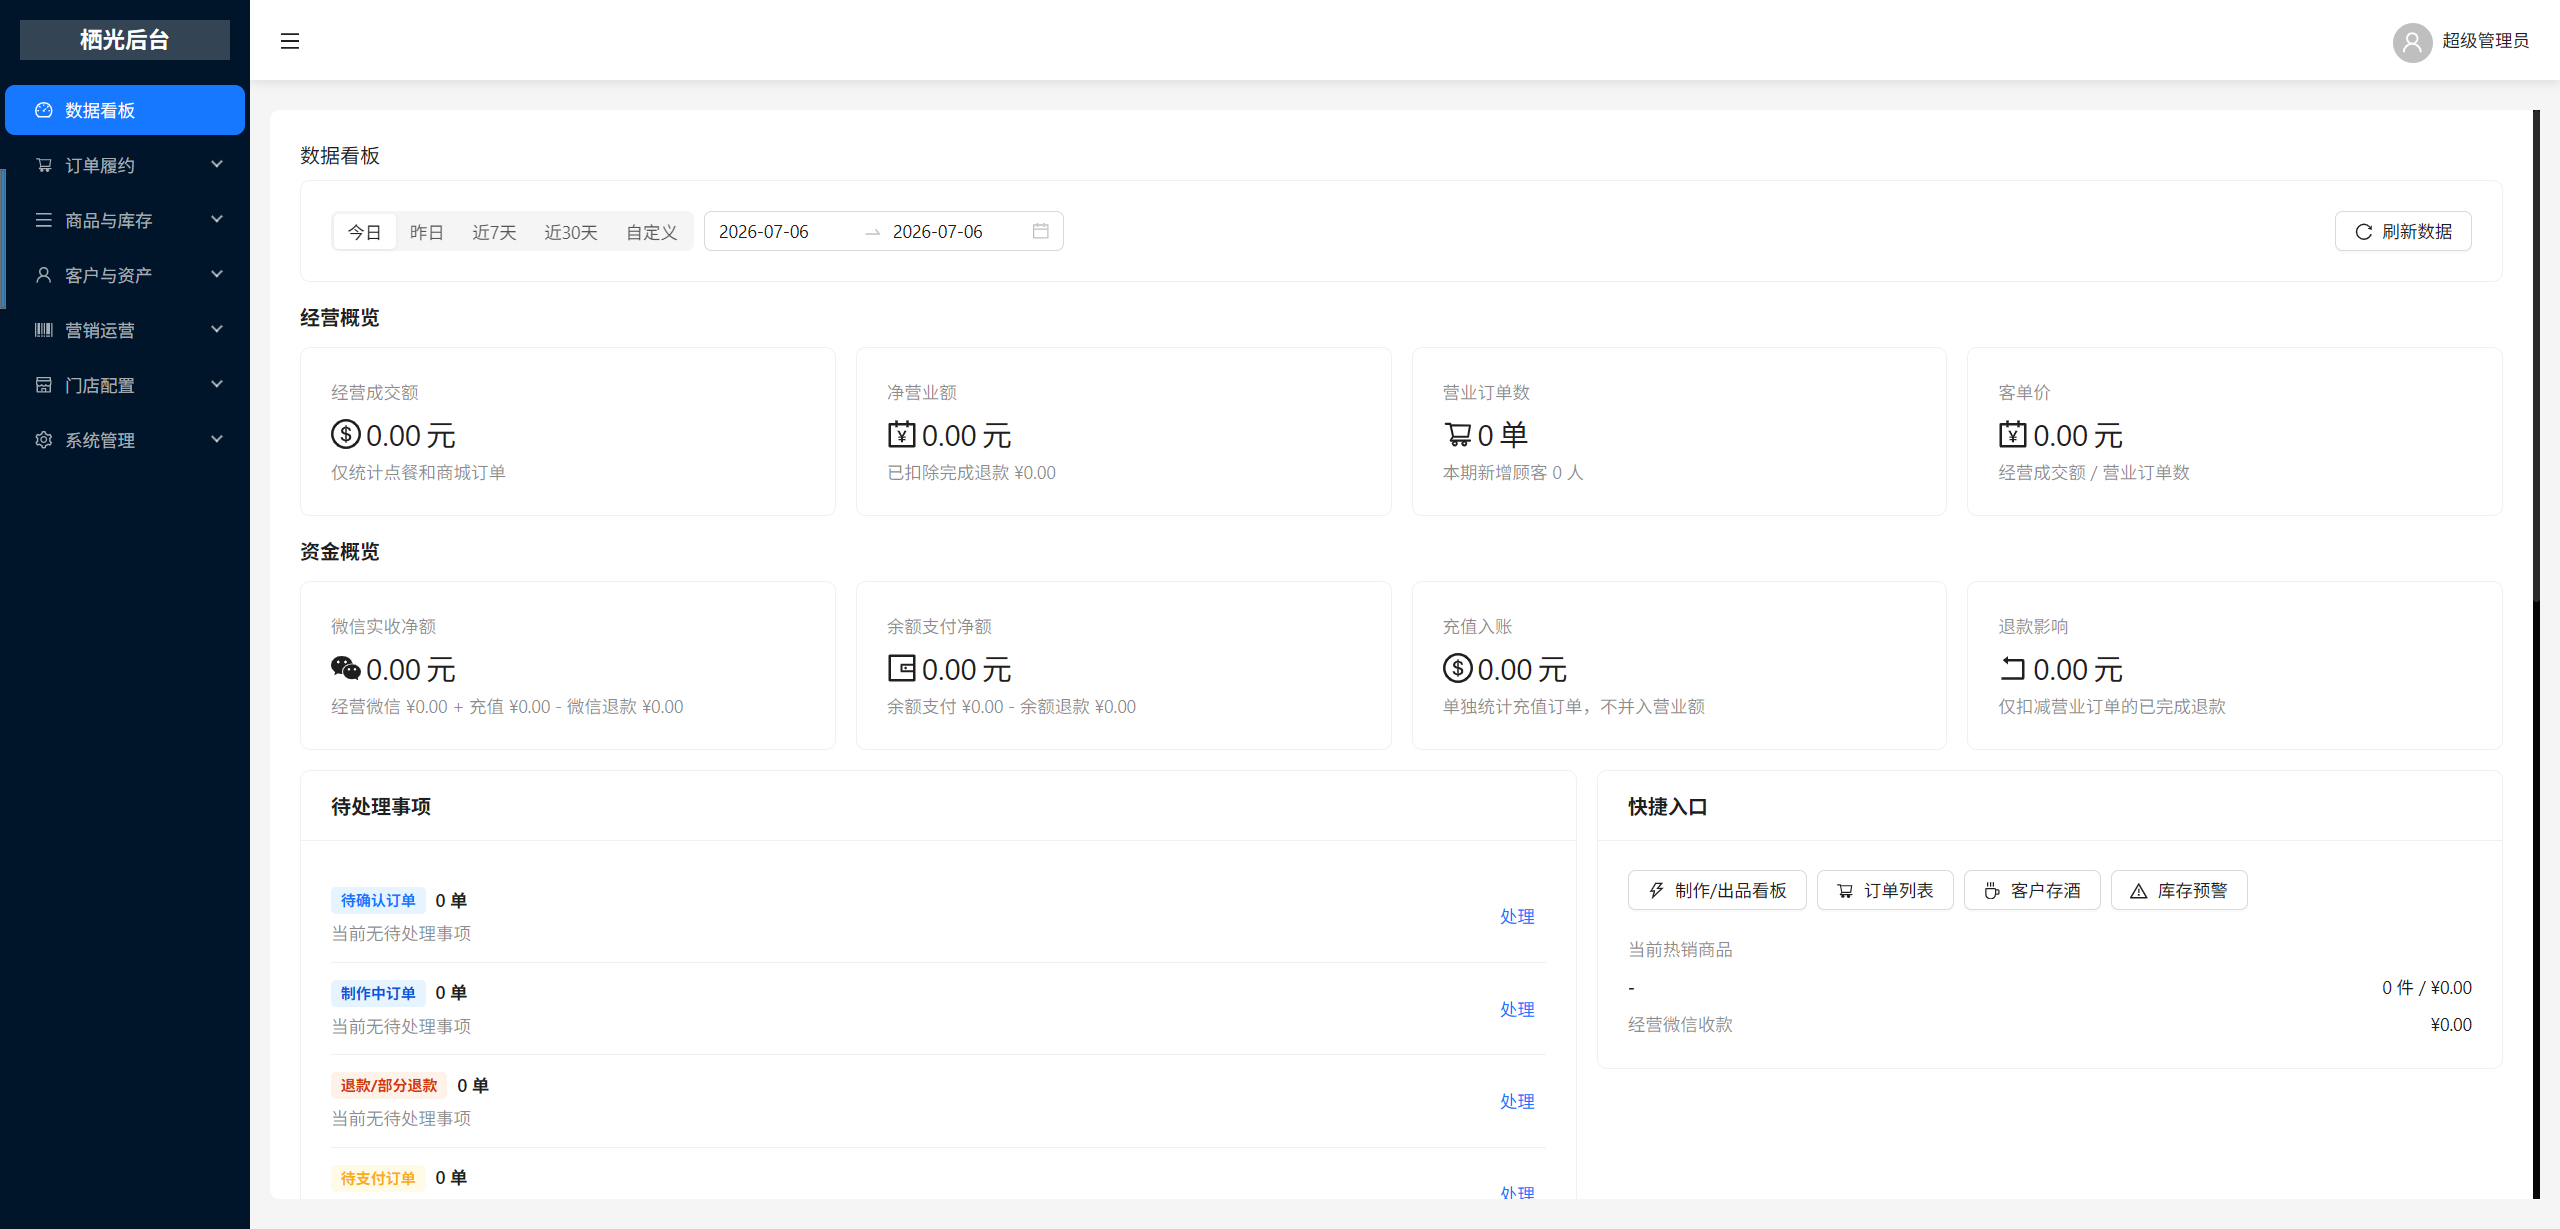This screenshot has width=2560, height=1229.
Task: Click 处理 for 制作中订单
Action: [x=1517, y=1010]
